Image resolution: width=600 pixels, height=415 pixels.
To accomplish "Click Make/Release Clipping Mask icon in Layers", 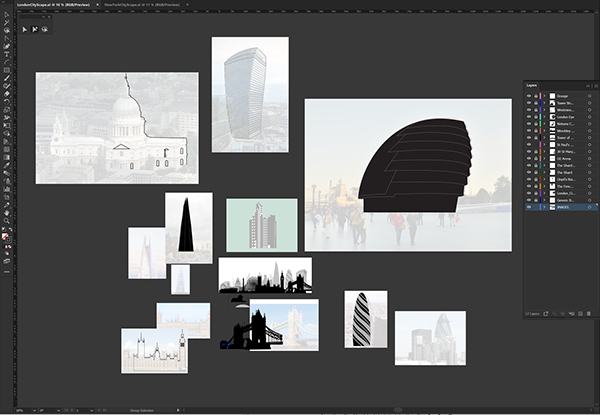I will click(562, 314).
